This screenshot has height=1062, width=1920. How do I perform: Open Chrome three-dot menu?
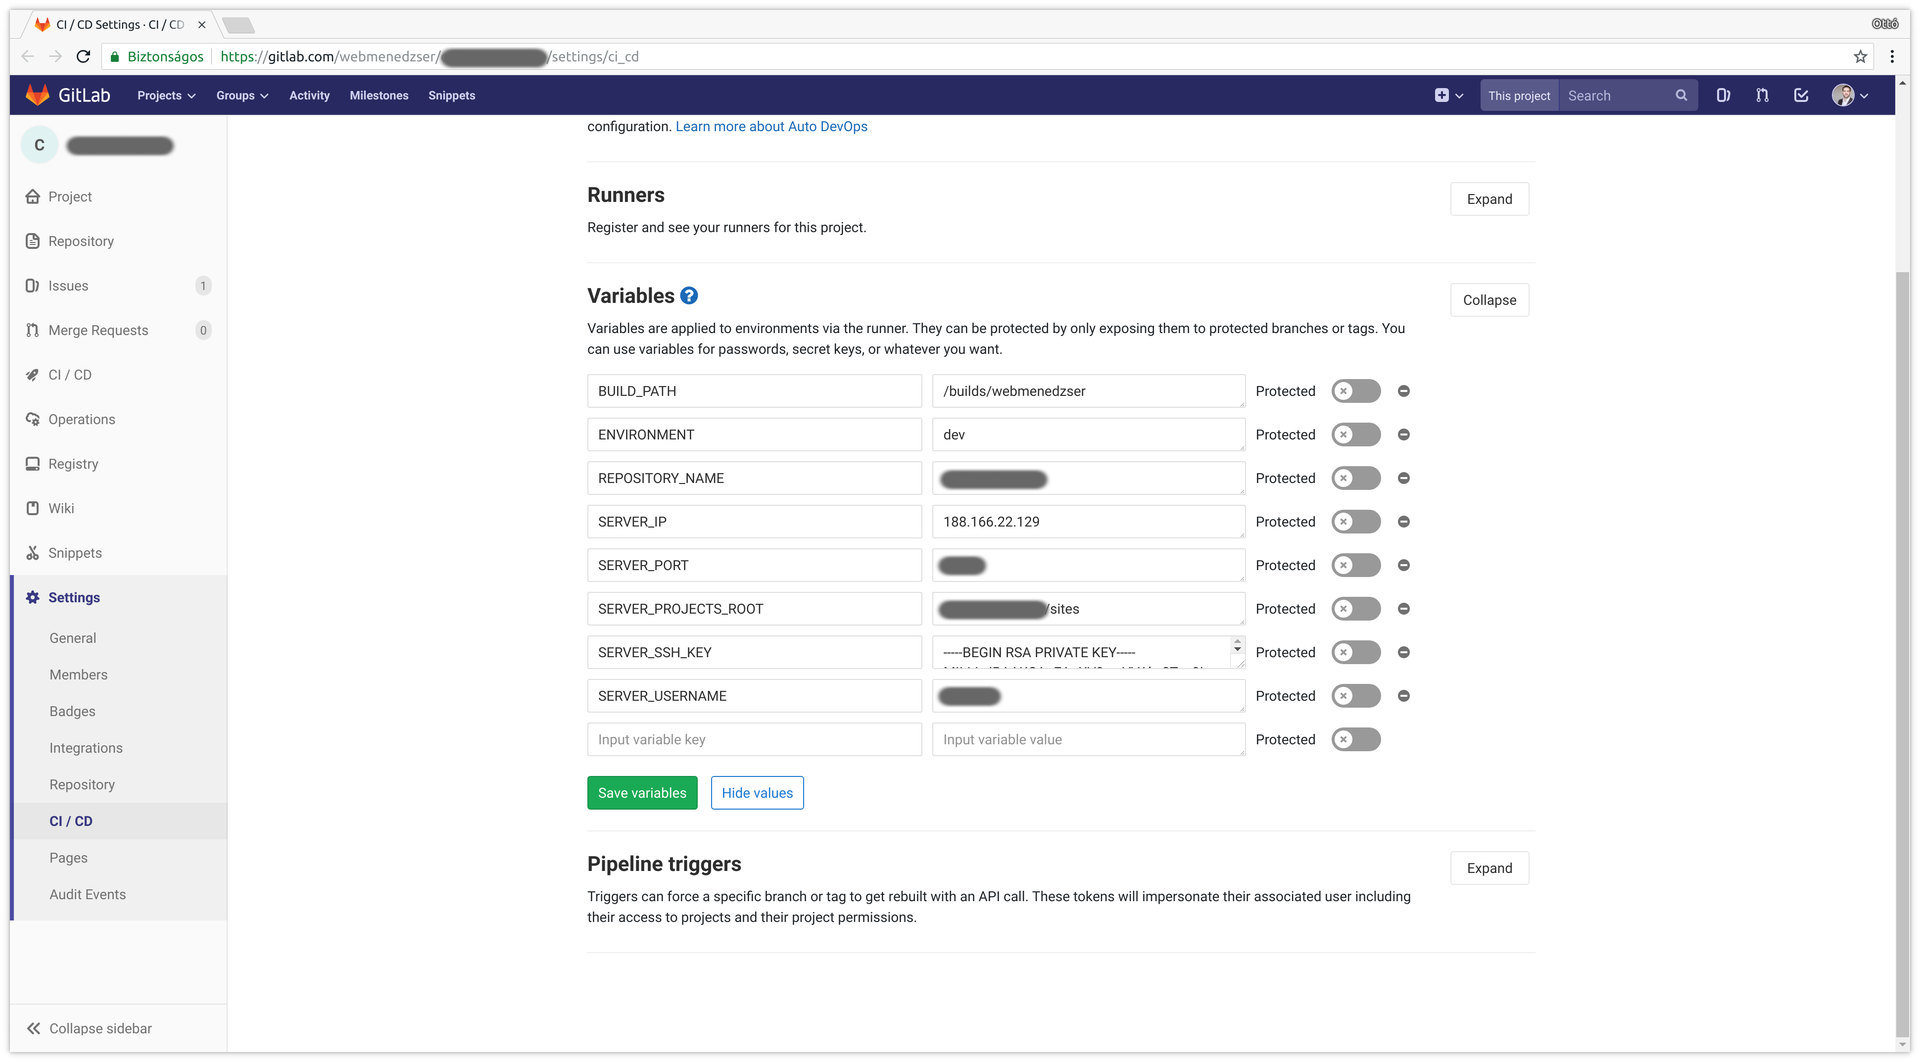click(1892, 57)
